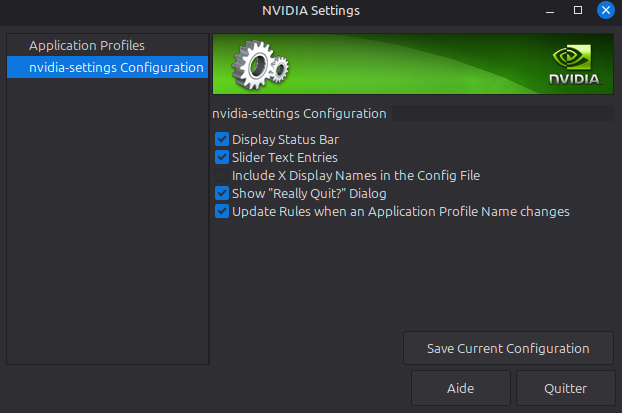622x413 pixels.
Task: Enable Include X Display Names in Config File
Action: tap(222, 175)
